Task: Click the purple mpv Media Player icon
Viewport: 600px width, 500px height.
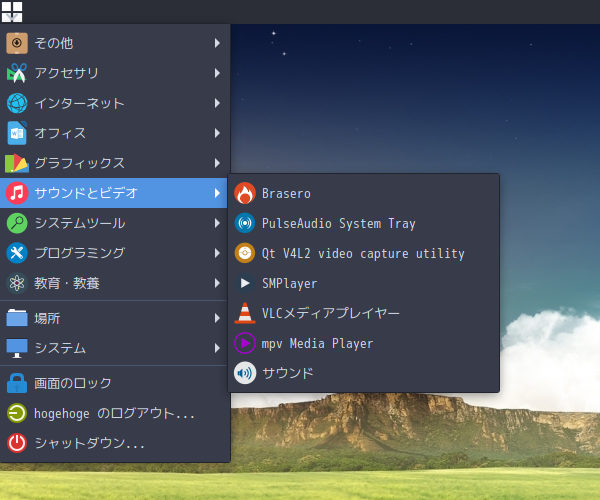Action: coord(245,343)
